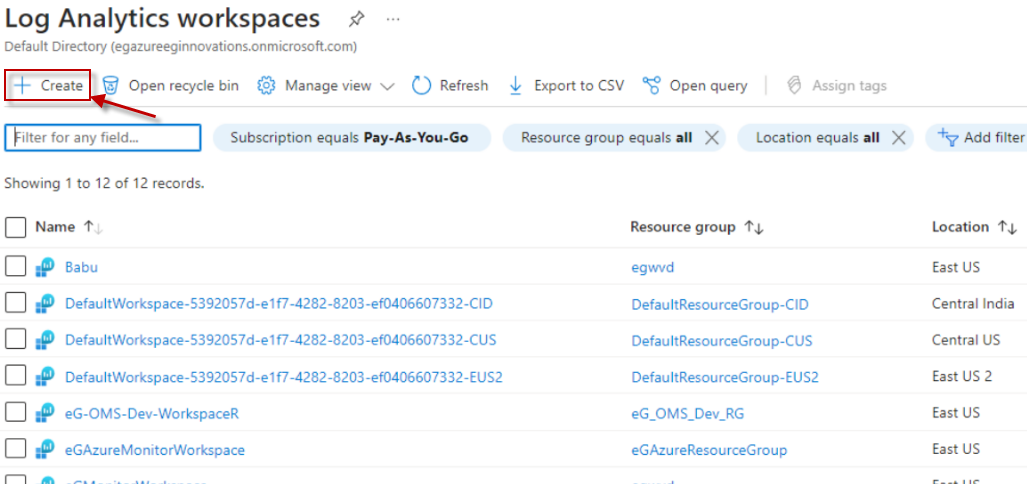
Task: Open recycle bin from toolbar
Action: [x=171, y=86]
